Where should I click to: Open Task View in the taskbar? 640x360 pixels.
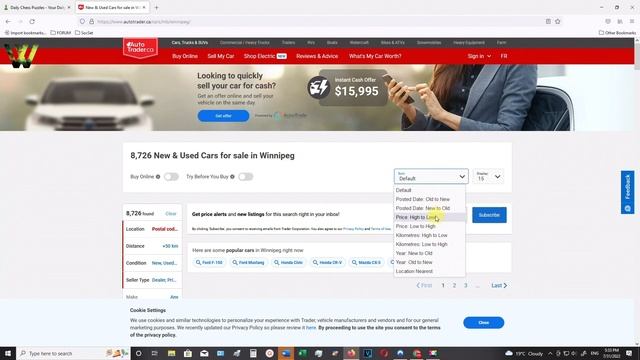[x=155, y=353]
